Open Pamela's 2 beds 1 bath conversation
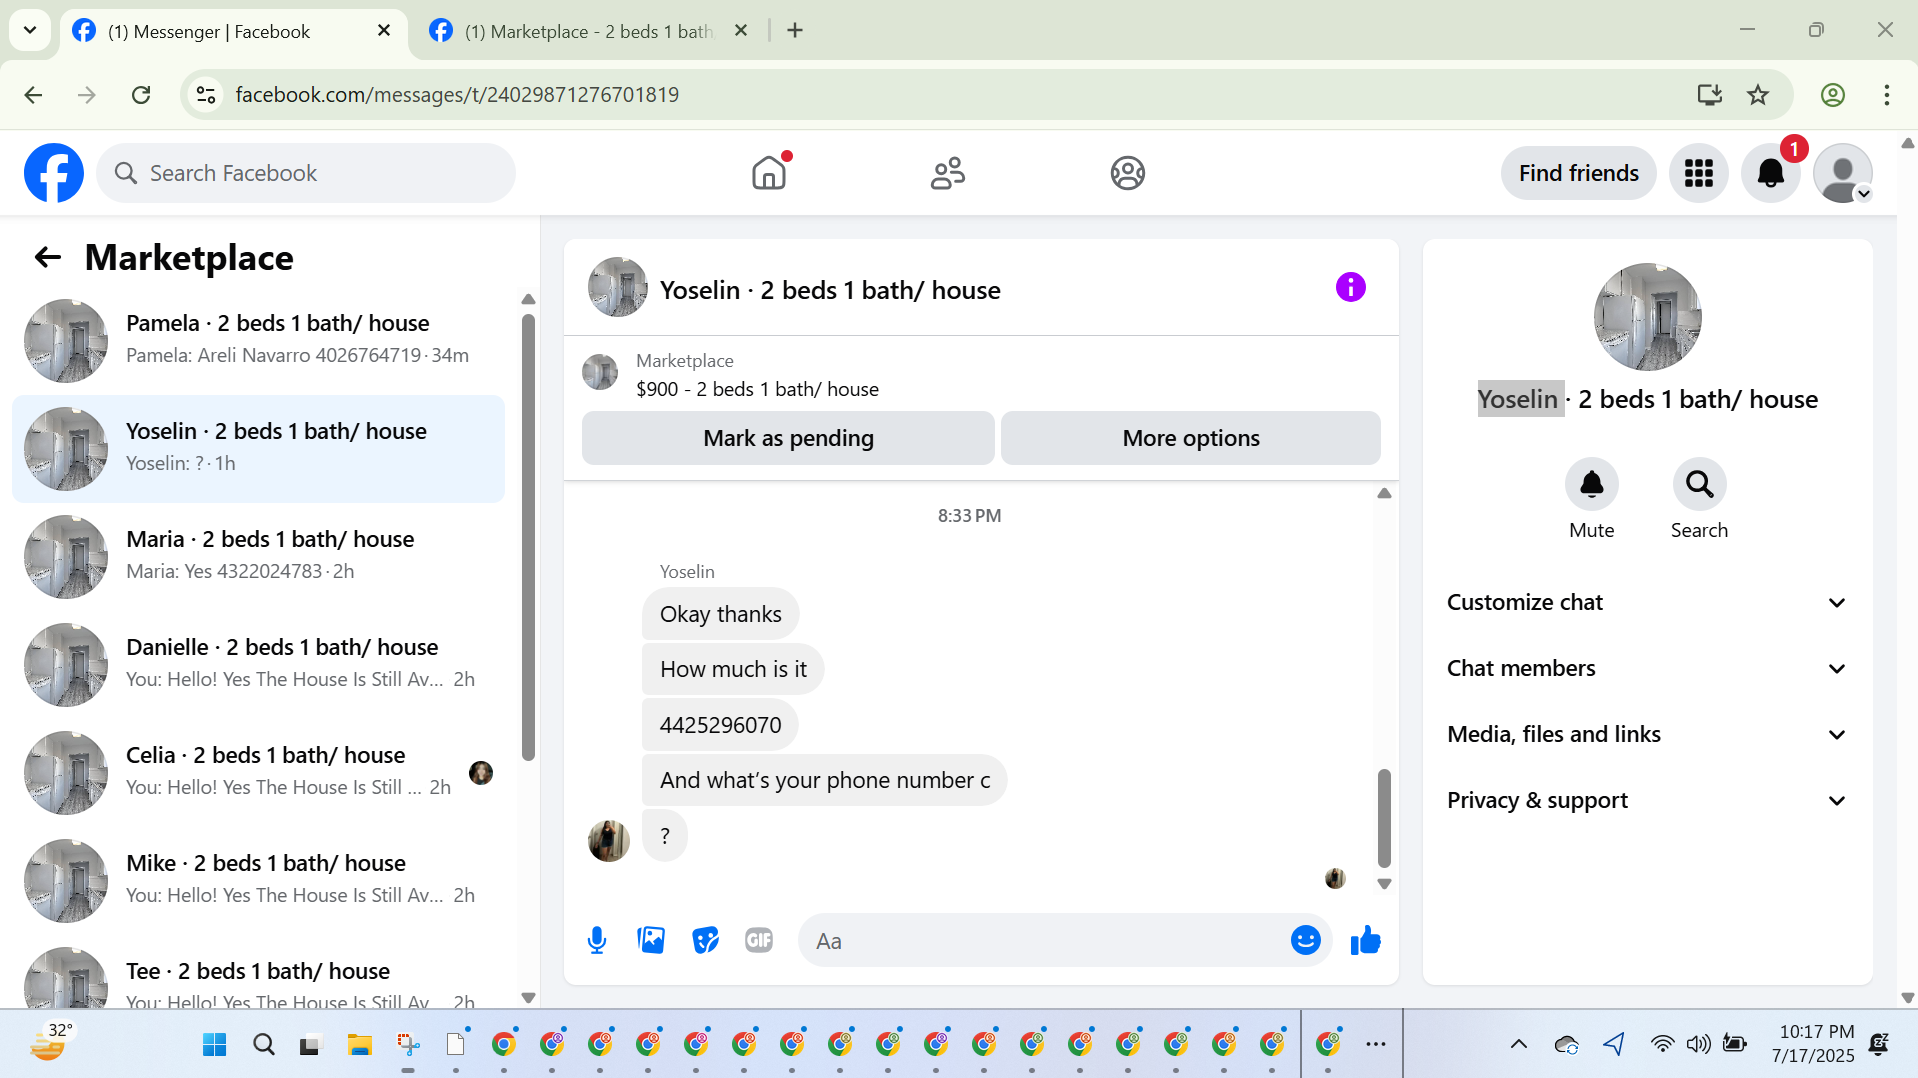1918x1078 pixels. [x=258, y=341]
